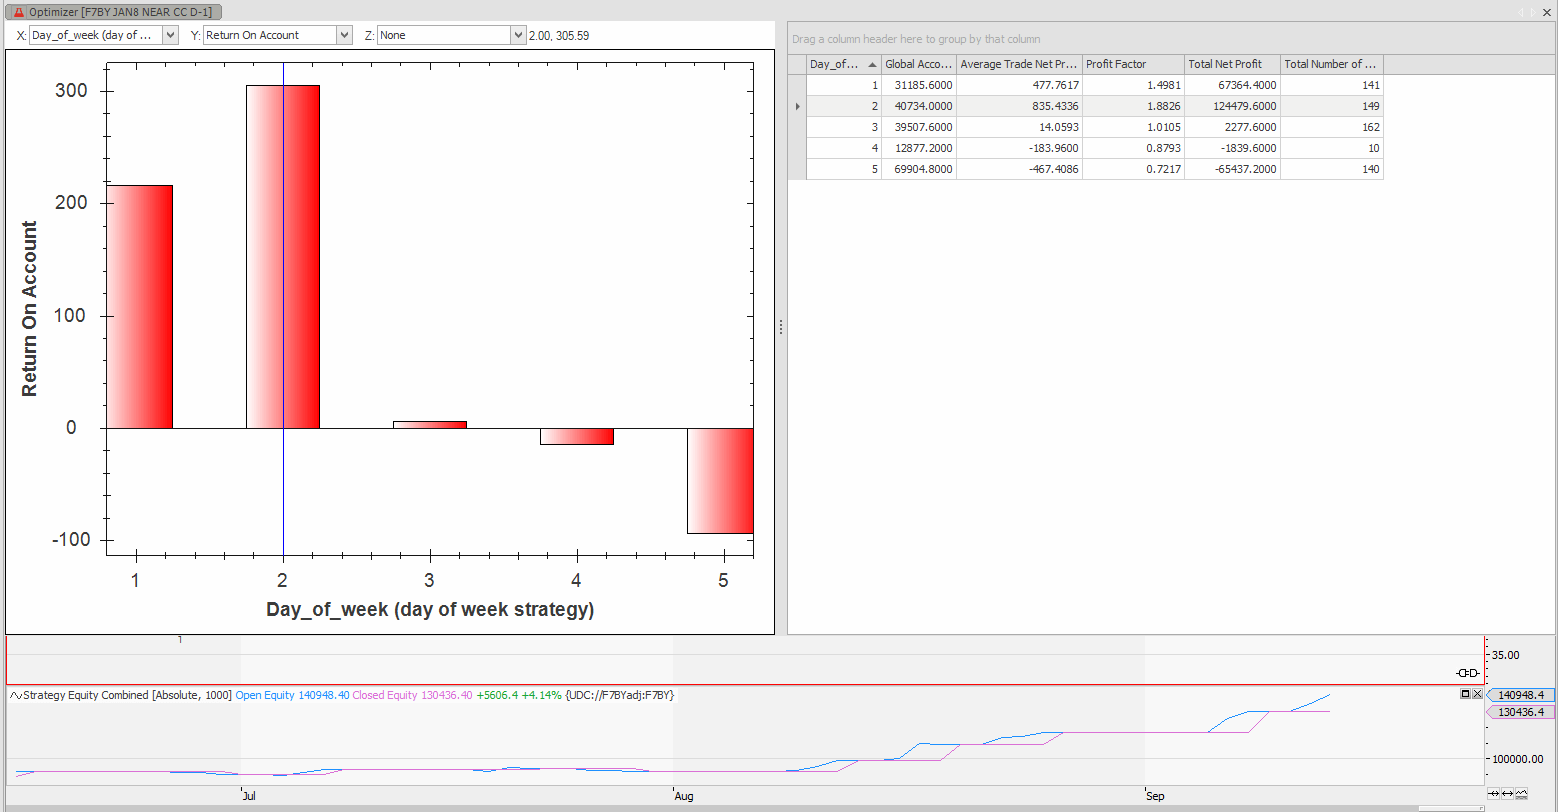The image size is (1558, 812).
Task: Click the vertical splitter between chart and grid
Action: click(x=781, y=327)
